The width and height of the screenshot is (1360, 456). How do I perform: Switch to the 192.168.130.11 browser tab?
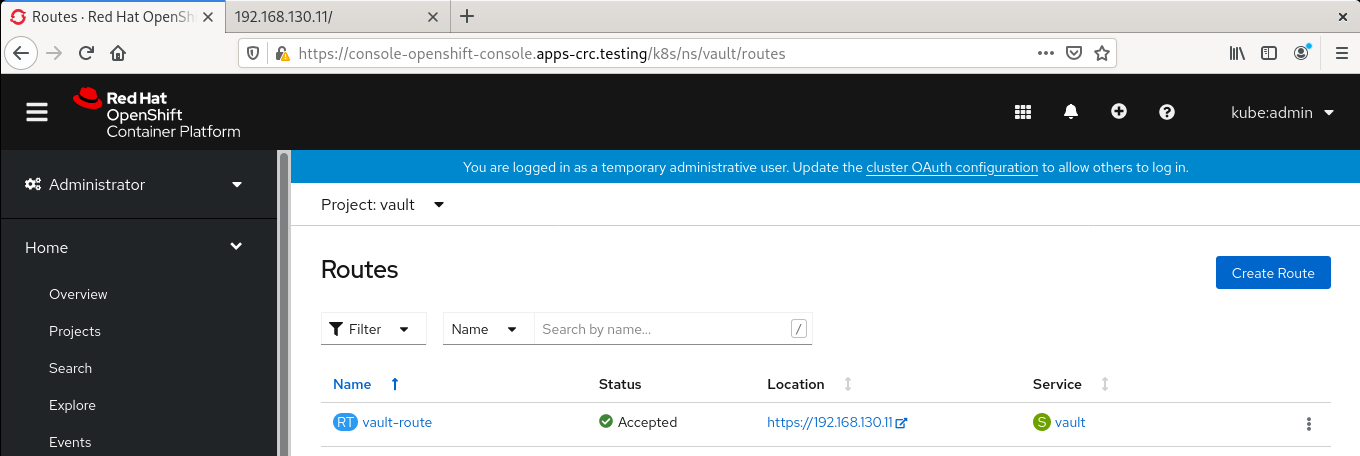[x=330, y=17]
